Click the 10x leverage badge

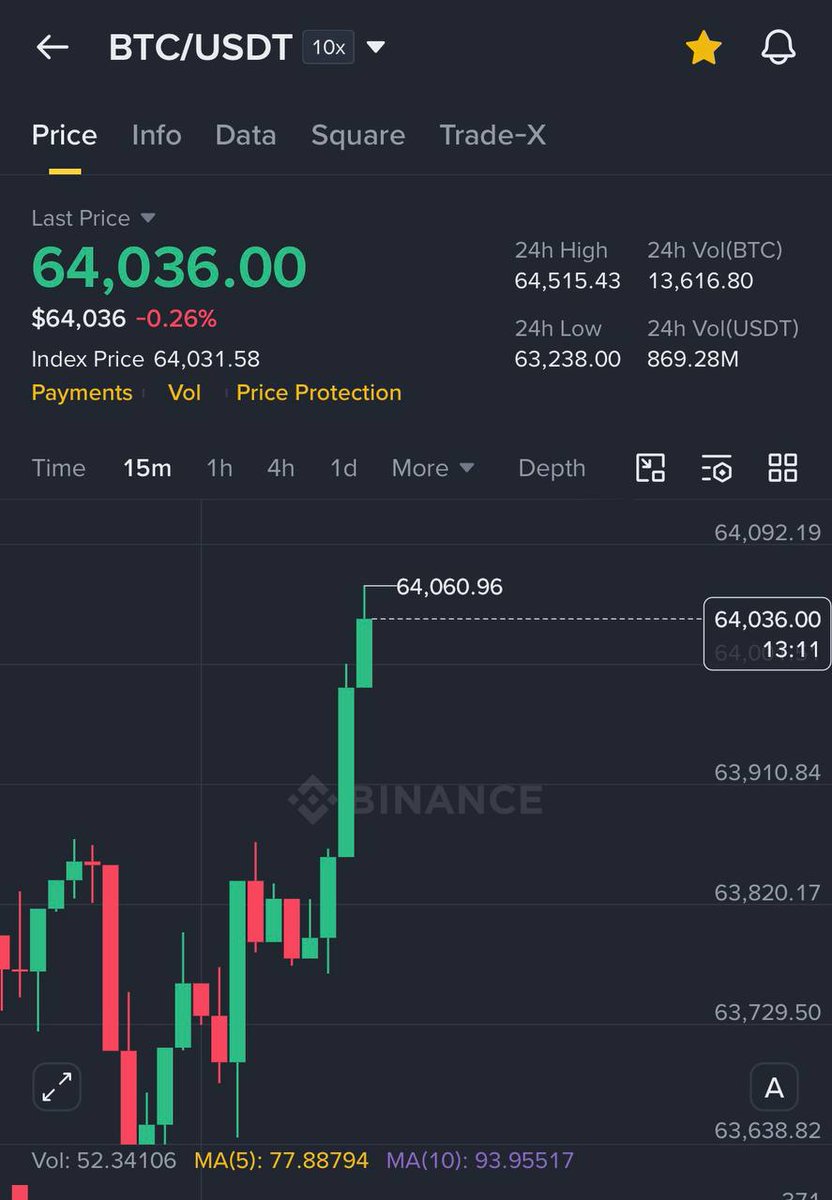pyautogui.click(x=328, y=47)
